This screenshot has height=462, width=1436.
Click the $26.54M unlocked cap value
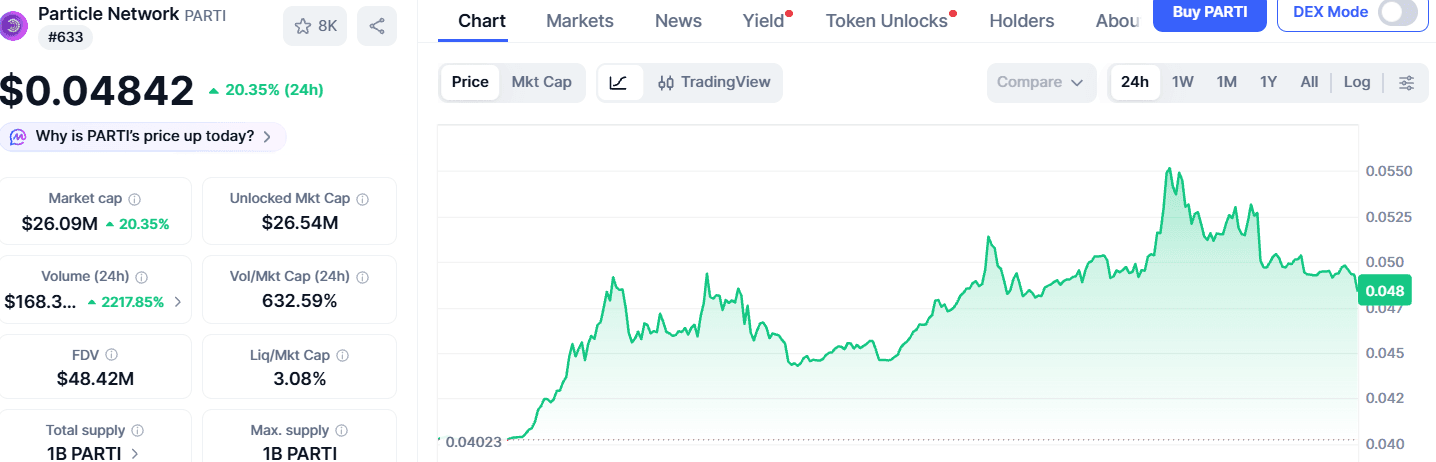[x=300, y=223]
